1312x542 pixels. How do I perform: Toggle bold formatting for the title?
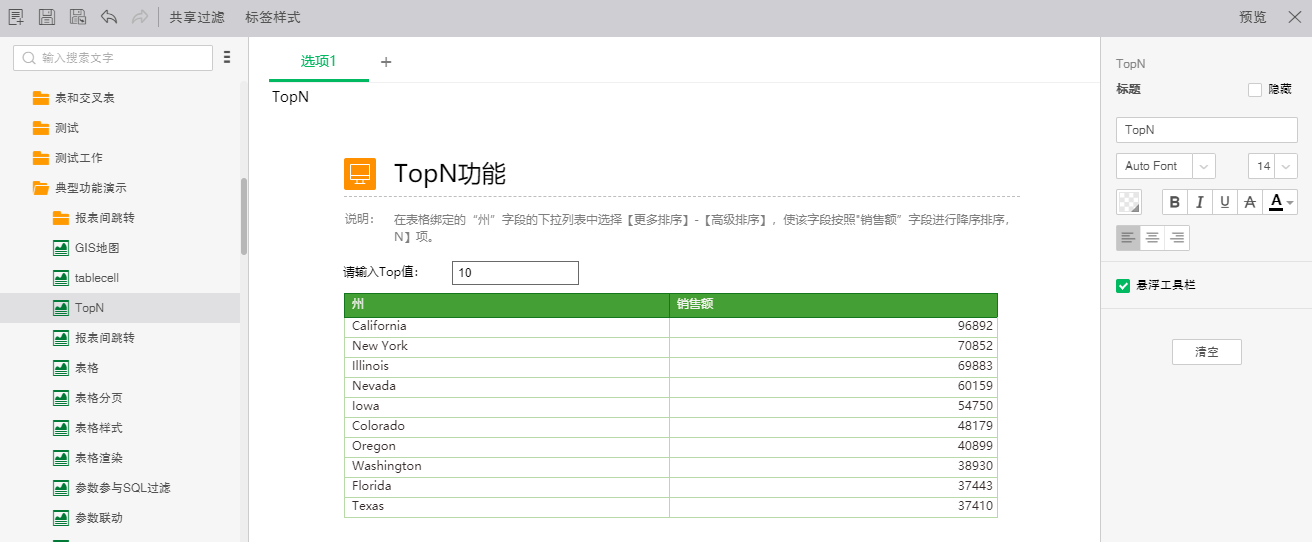[1175, 202]
